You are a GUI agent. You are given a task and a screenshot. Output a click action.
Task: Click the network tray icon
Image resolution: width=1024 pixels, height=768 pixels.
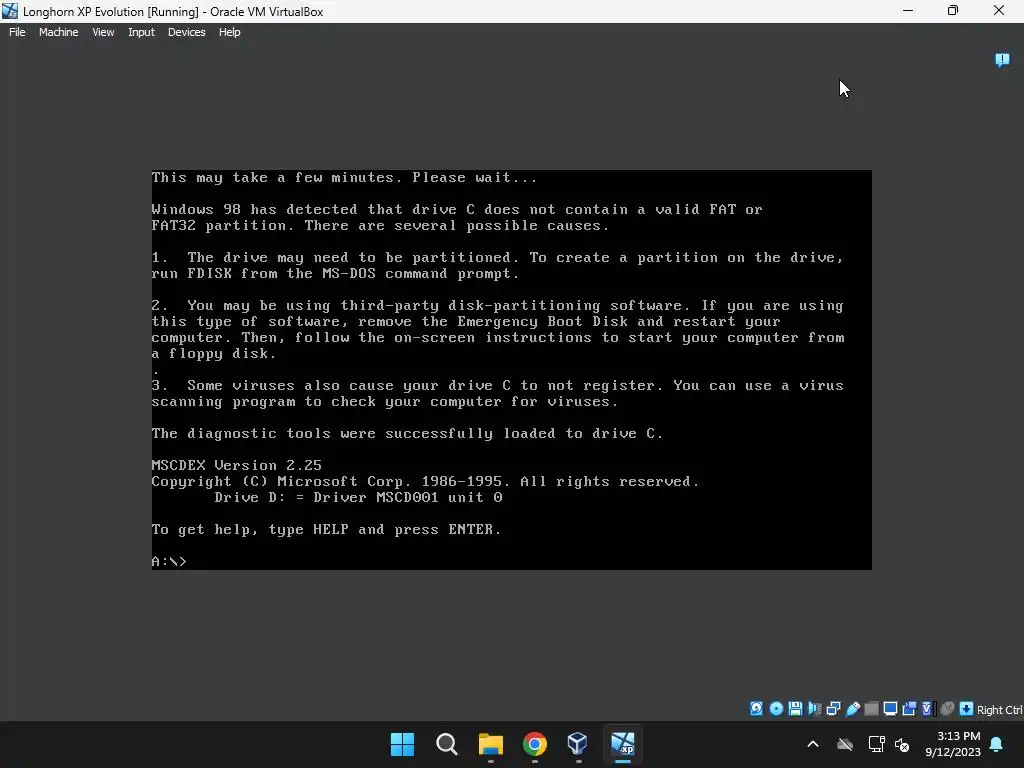[x=876, y=744]
